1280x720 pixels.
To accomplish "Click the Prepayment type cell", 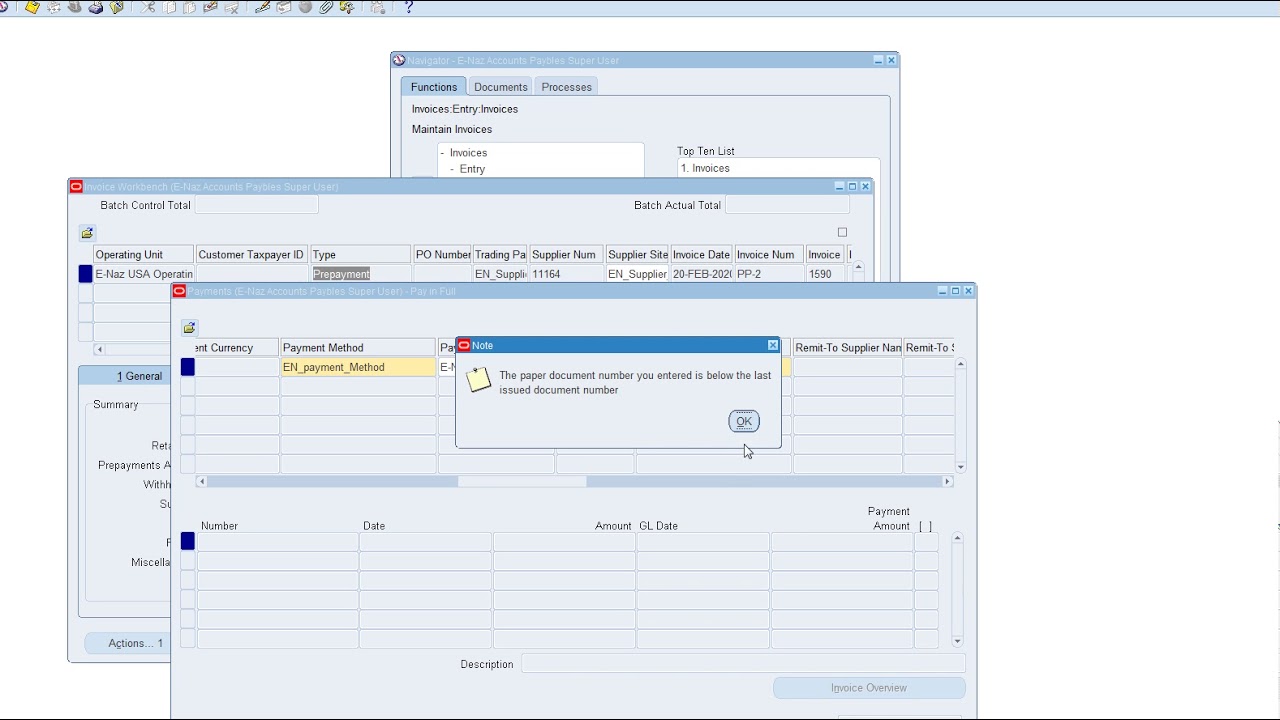I will click(360, 274).
